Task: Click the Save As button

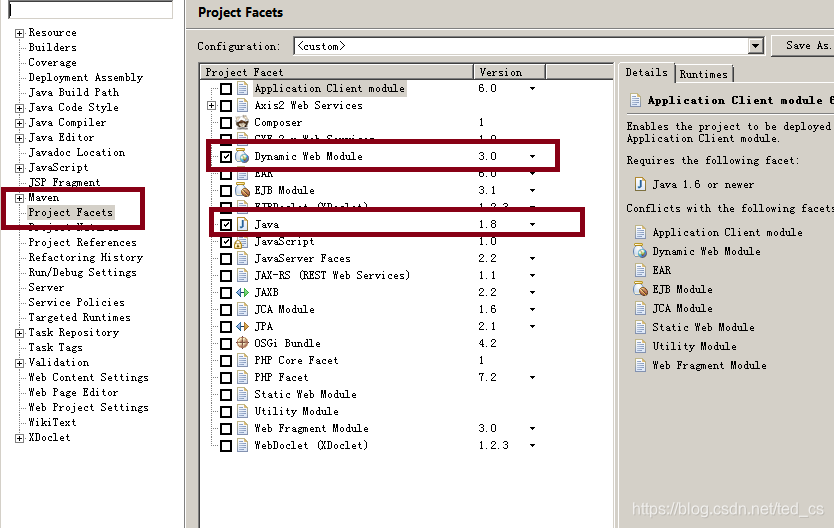Action: point(804,46)
